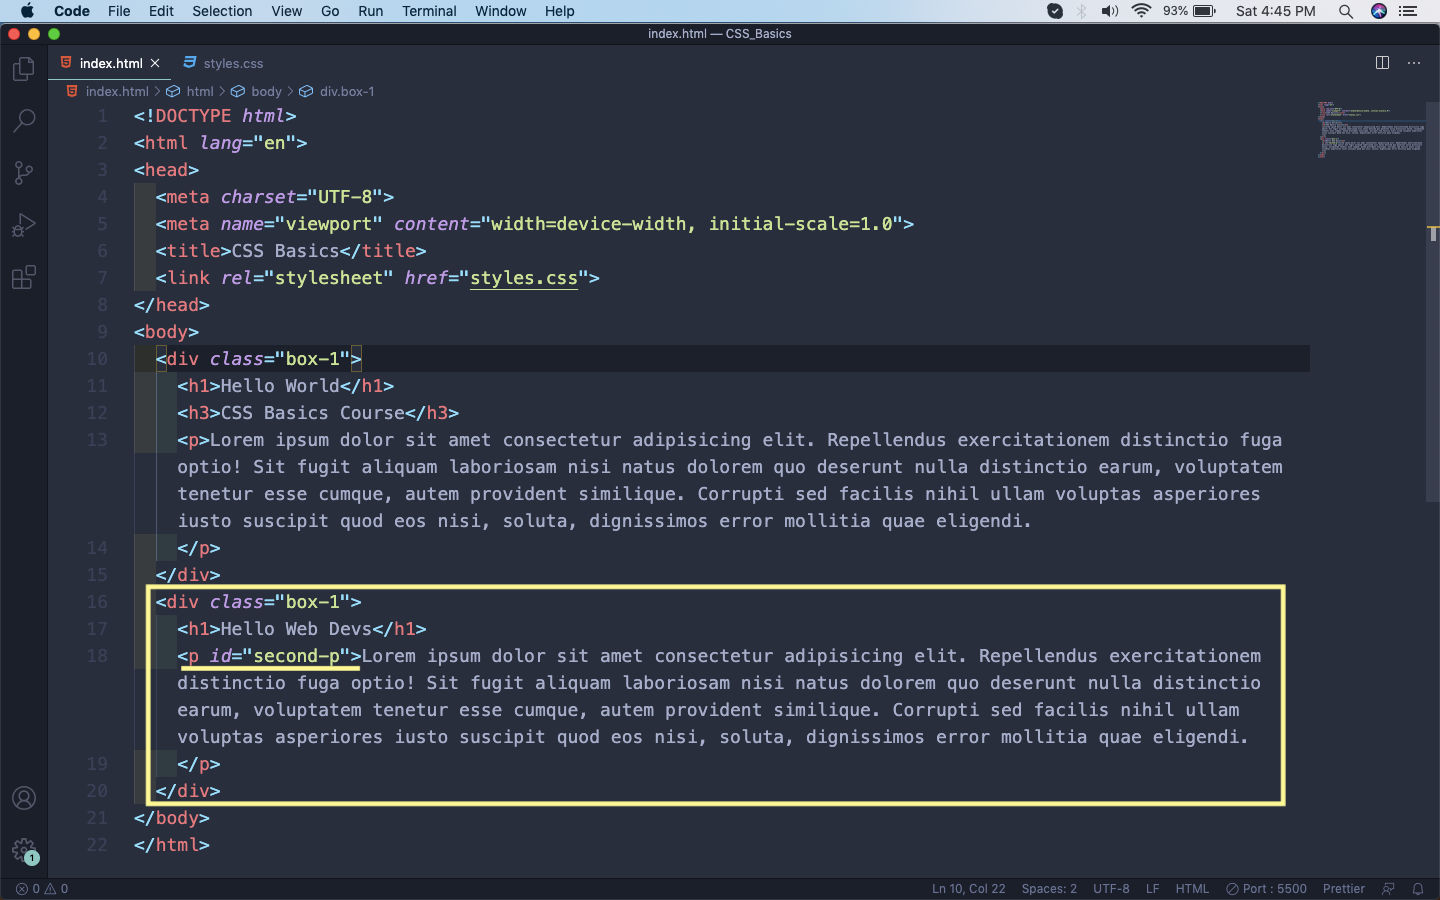Click the second-p id attribute value
1440x900 pixels.
click(x=296, y=656)
